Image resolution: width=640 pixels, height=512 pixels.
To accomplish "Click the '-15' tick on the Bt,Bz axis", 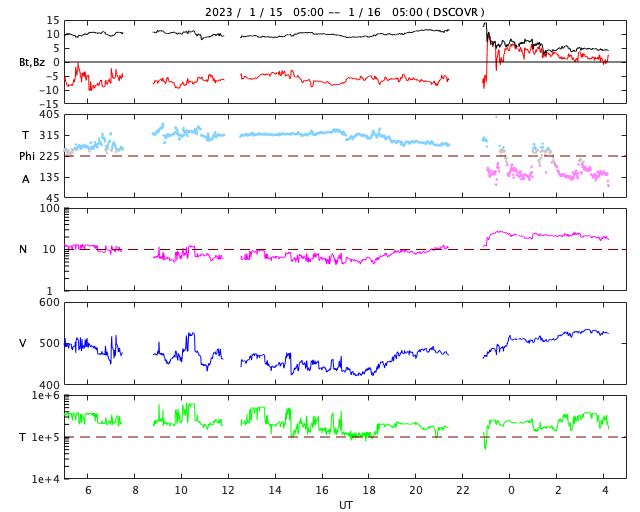I will pyautogui.click(x=49, y=104).
